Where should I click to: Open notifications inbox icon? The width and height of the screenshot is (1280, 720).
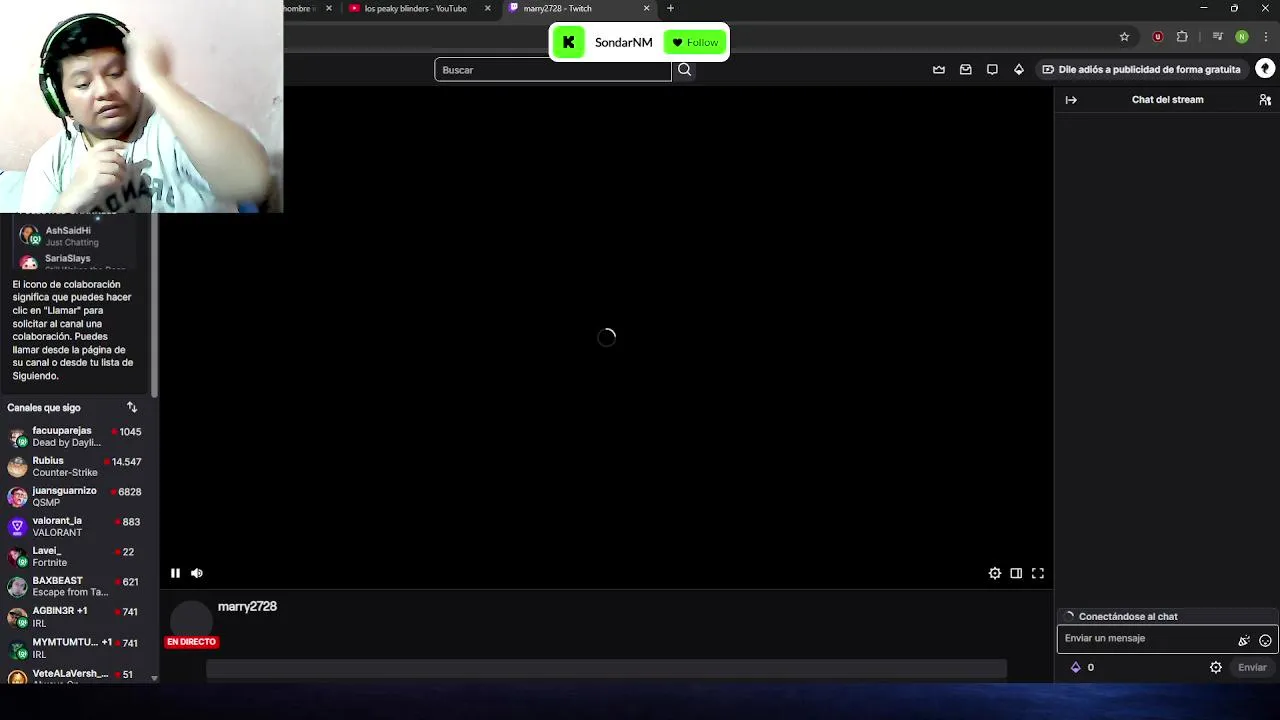[x=965, y=69]
